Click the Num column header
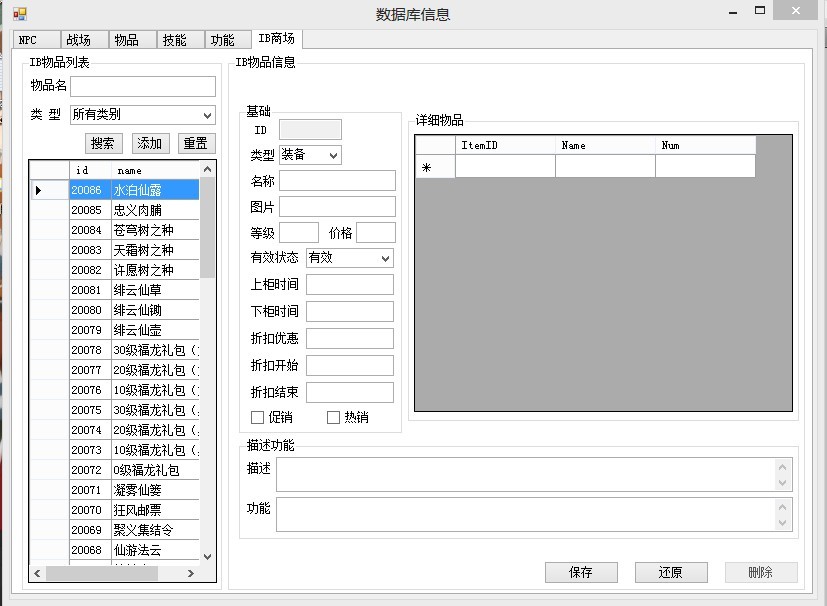The image size is (827, 606). (x=706, y=146)
